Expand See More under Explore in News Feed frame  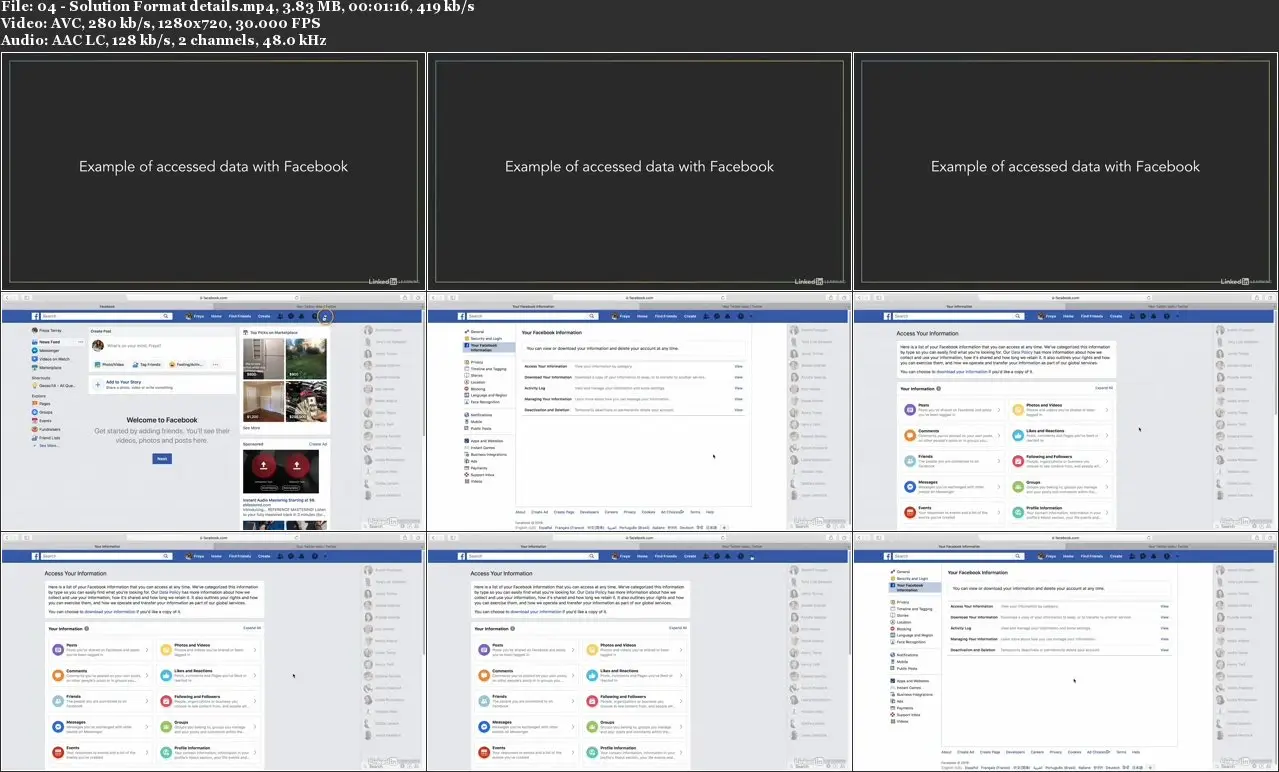click(47, 446)
